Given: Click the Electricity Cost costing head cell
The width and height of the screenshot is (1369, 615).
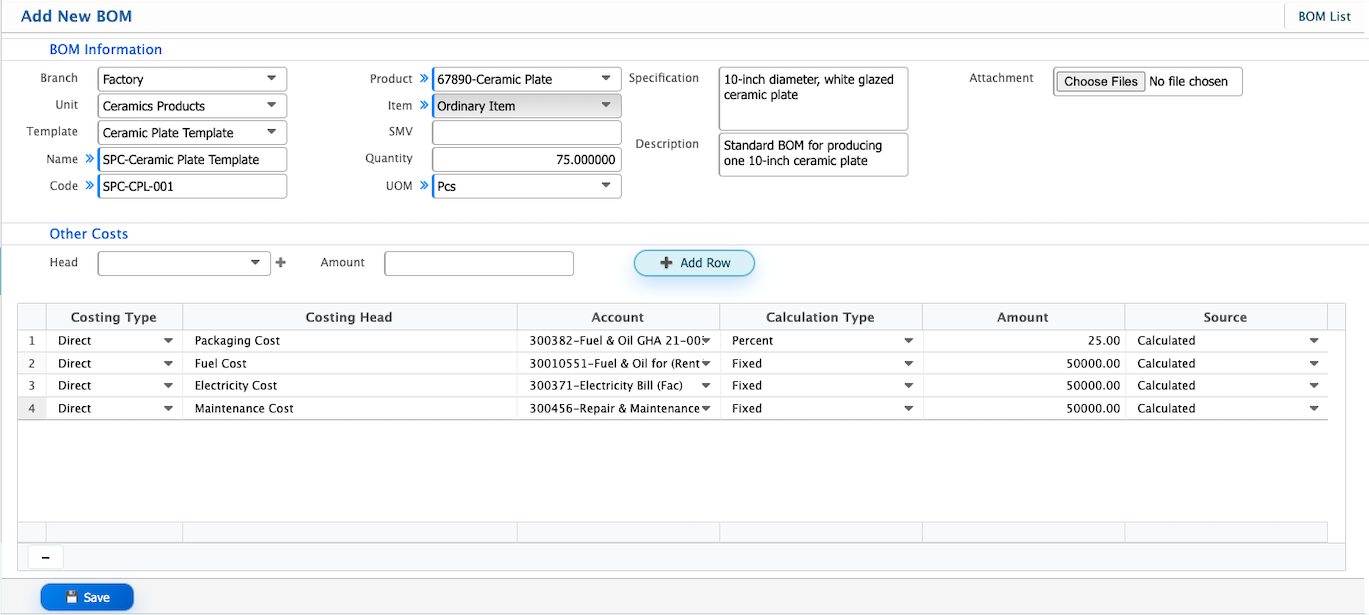Looking at the screenshot, I should [x=350, y=386].
